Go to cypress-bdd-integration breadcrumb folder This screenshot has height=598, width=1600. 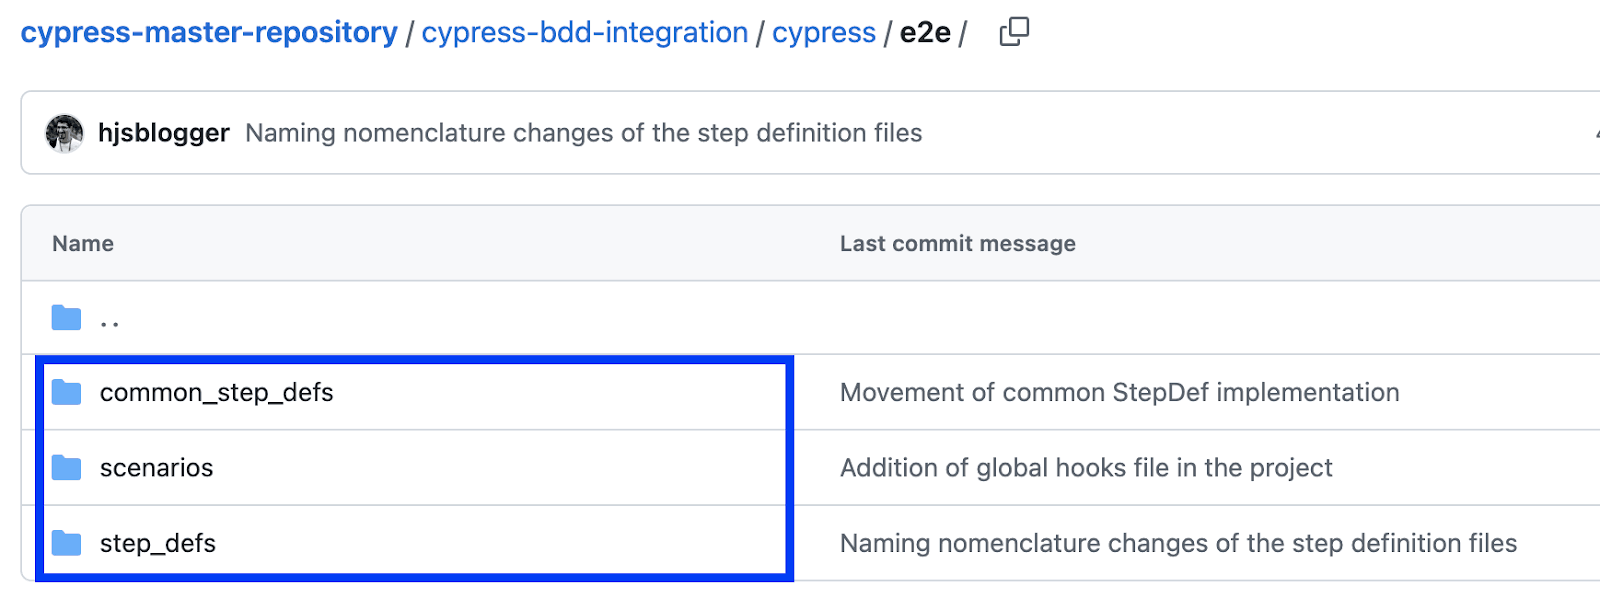pos(584,32)
